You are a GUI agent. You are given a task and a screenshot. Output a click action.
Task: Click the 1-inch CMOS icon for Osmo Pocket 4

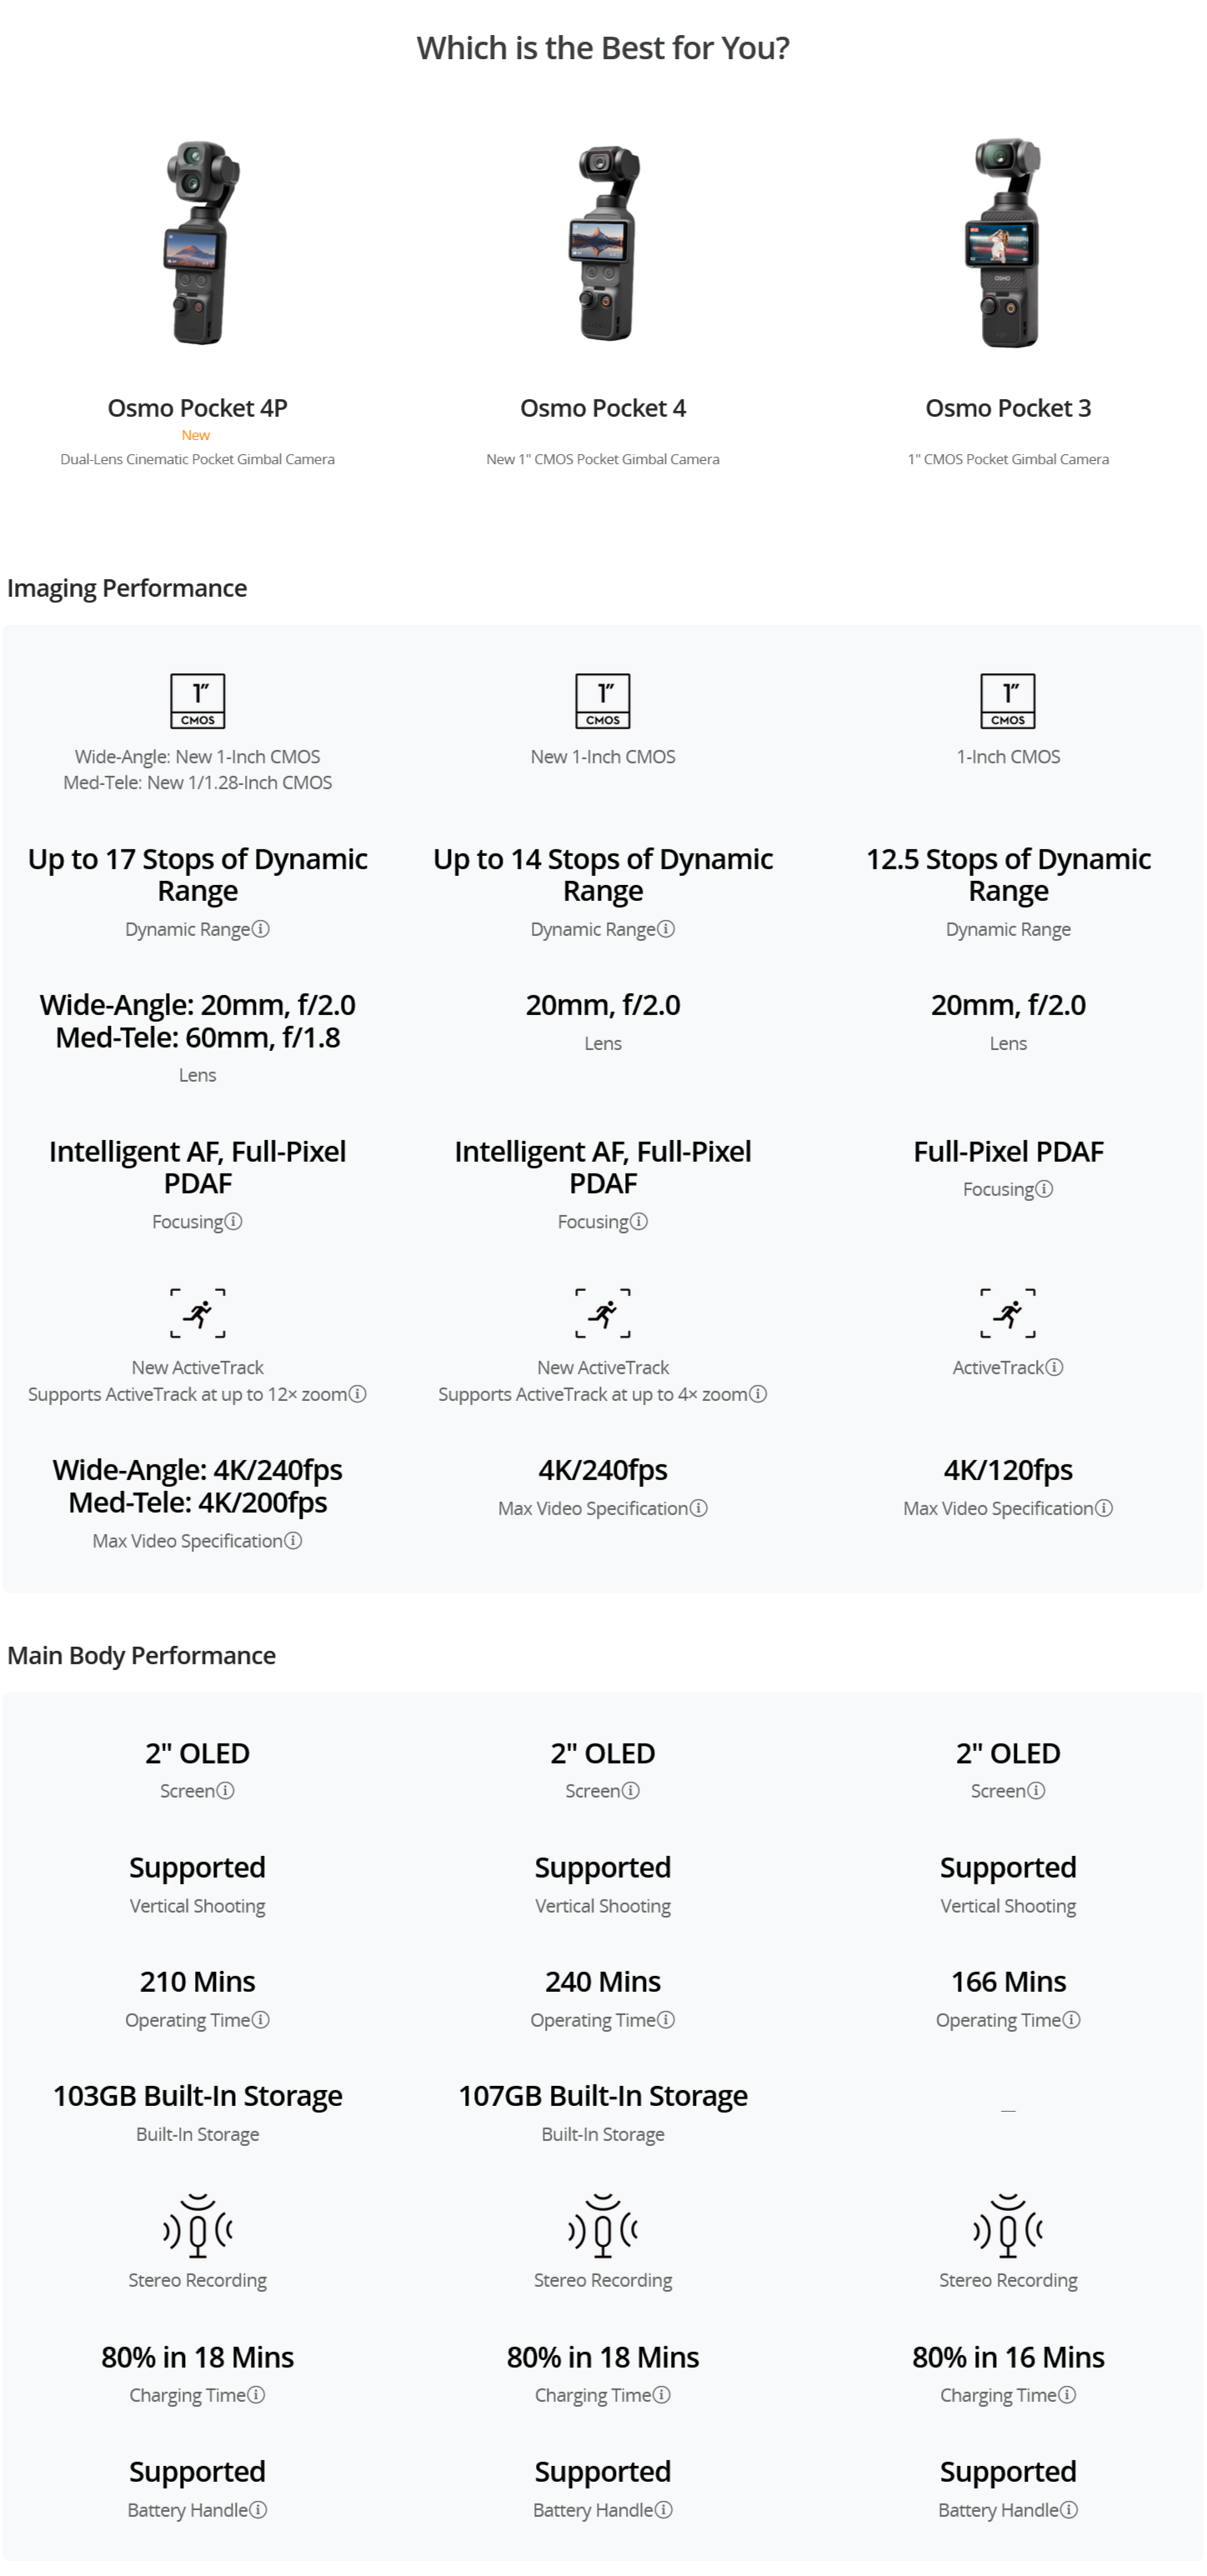click(x=603, y=701)
